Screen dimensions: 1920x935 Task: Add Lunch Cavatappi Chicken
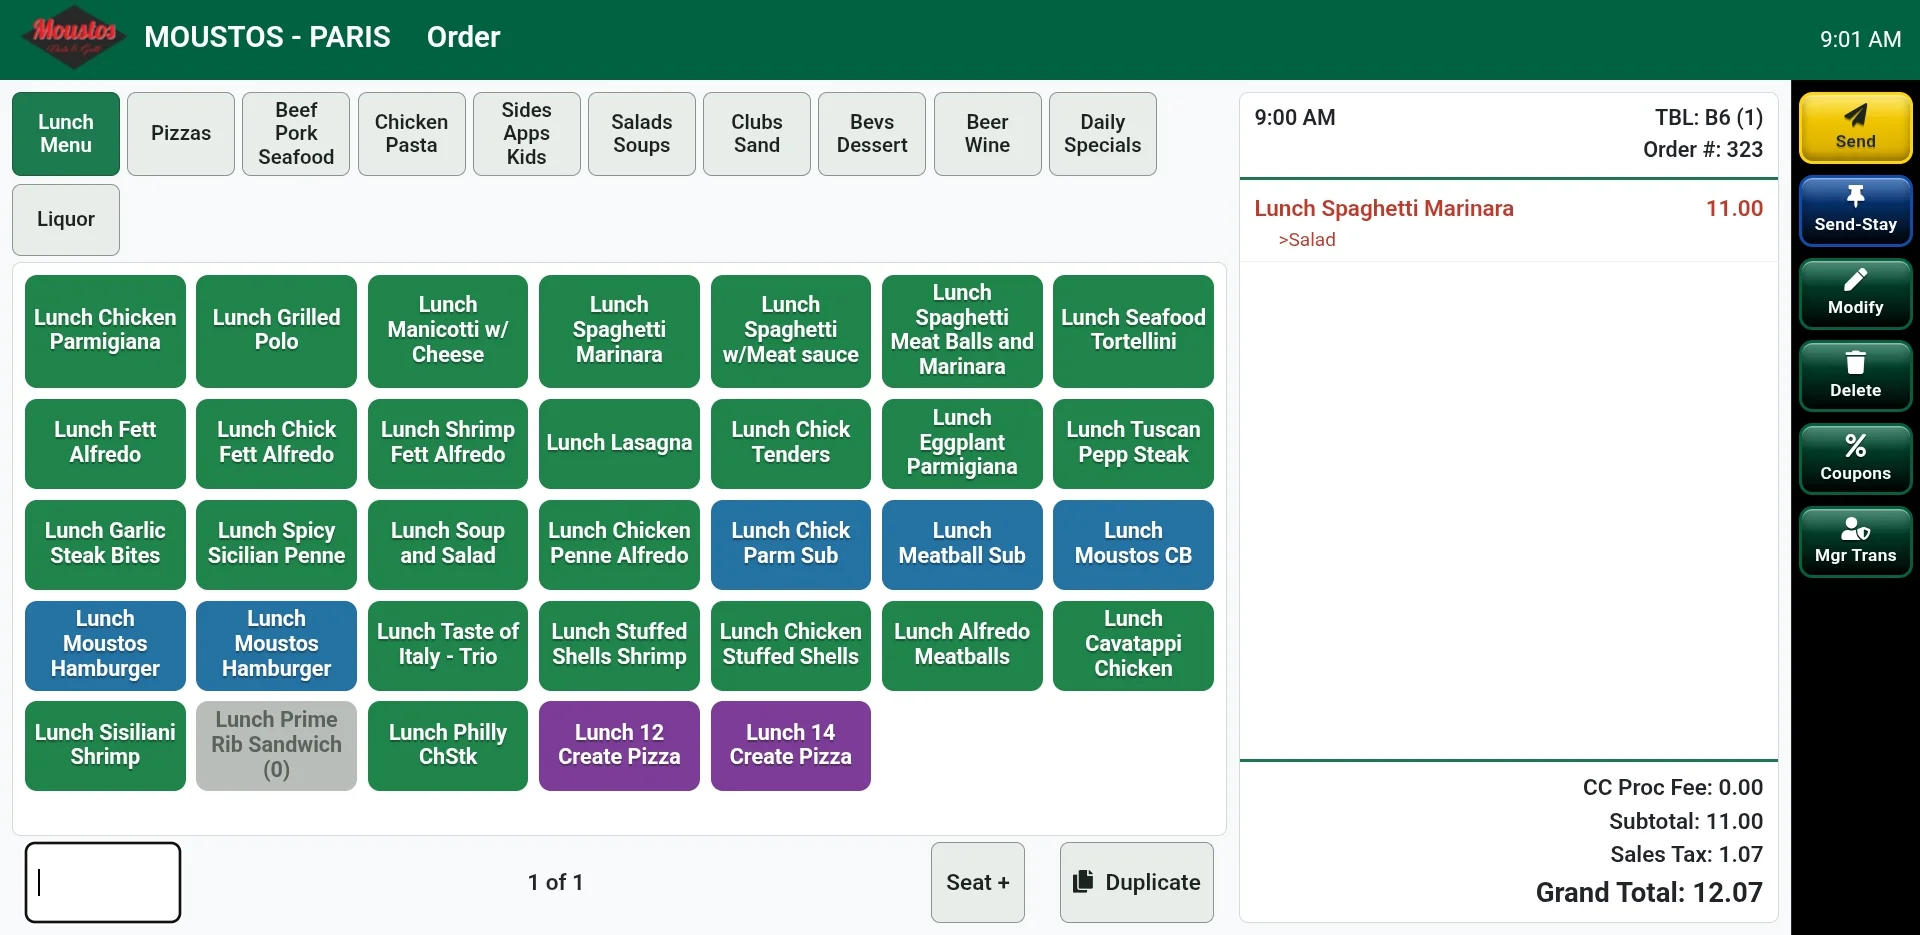pos(1133,645)
